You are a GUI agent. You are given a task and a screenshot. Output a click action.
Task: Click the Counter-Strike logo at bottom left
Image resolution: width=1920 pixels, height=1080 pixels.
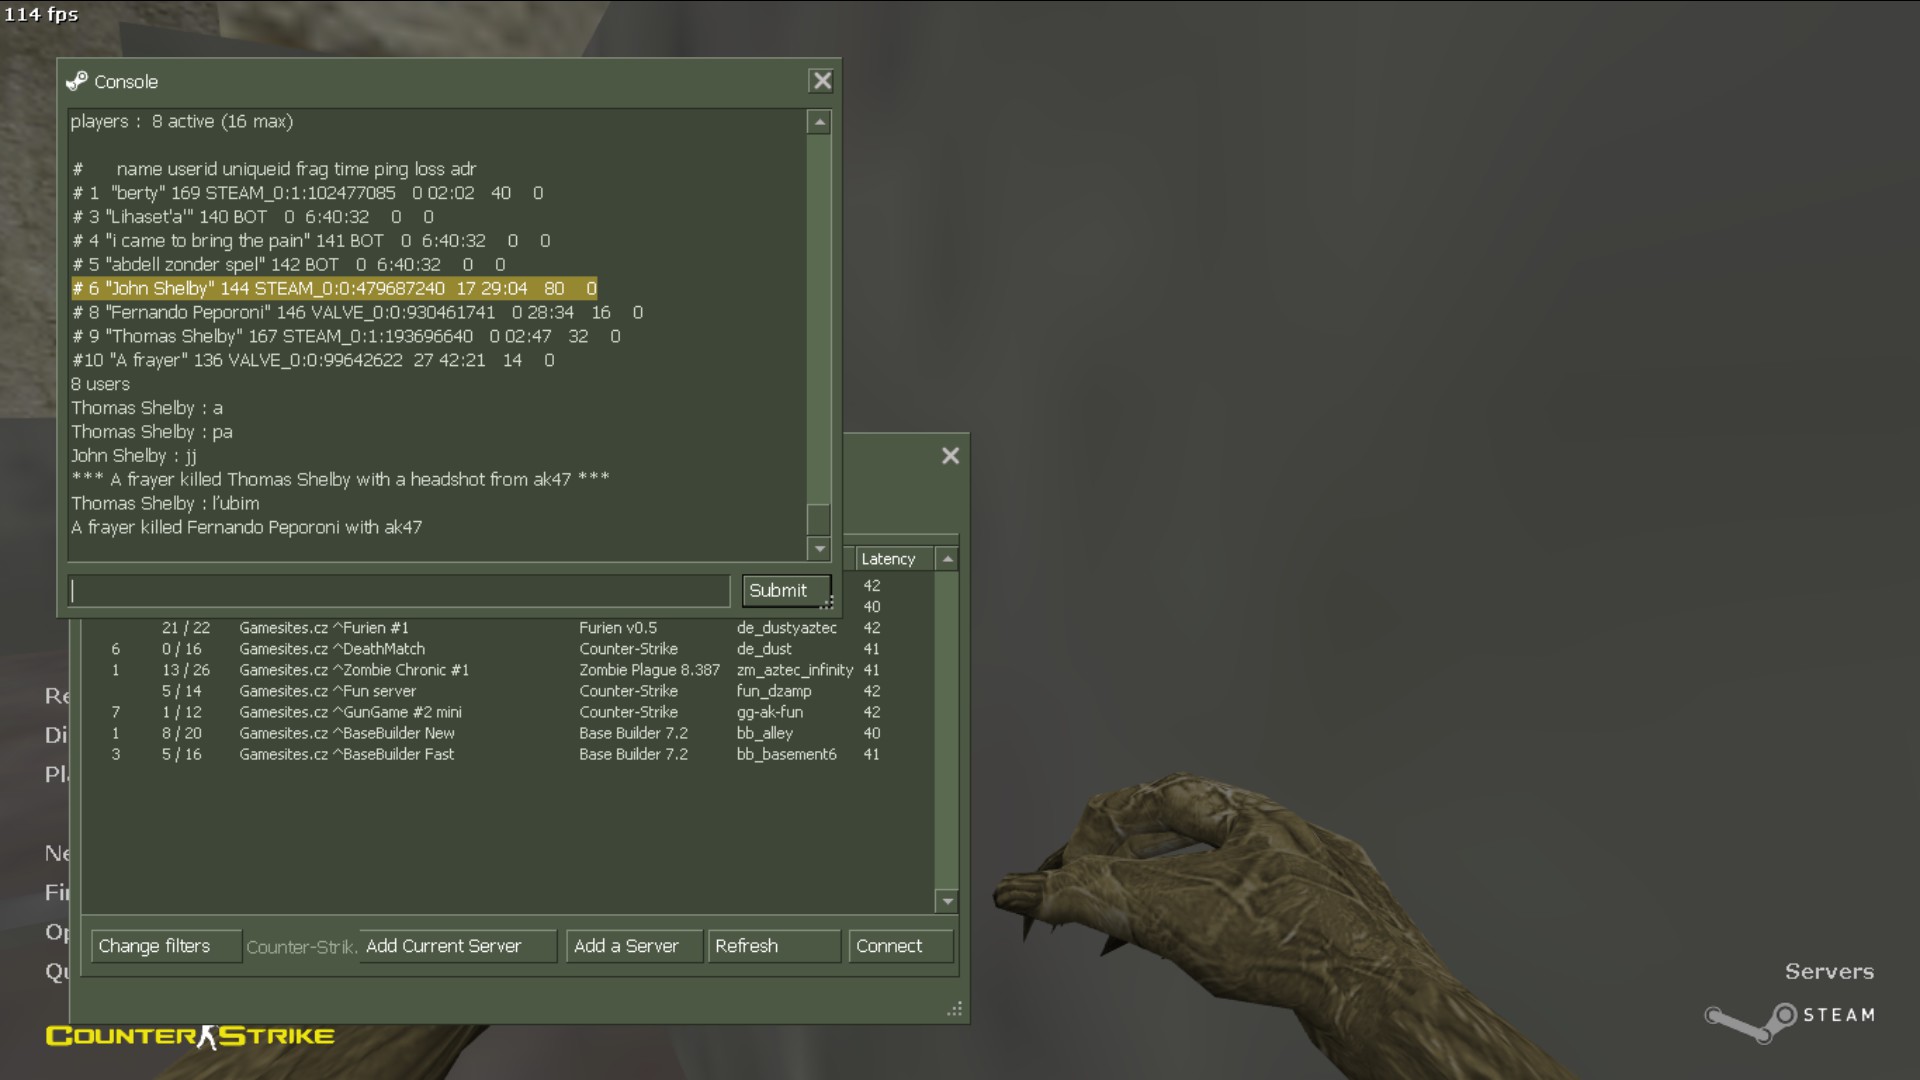point(190,1036)
